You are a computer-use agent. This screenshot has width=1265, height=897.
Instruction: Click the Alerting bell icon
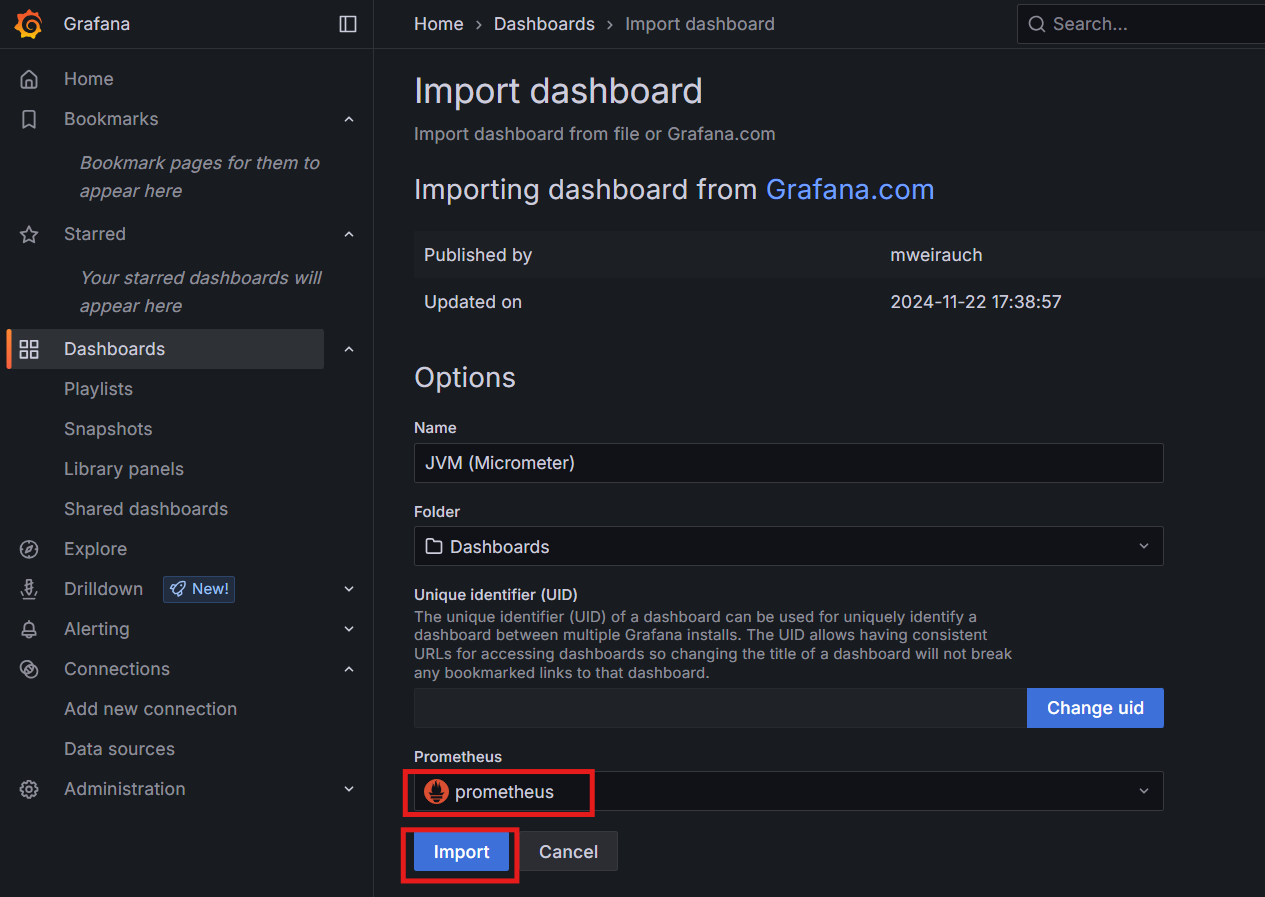tap(29, 629)
